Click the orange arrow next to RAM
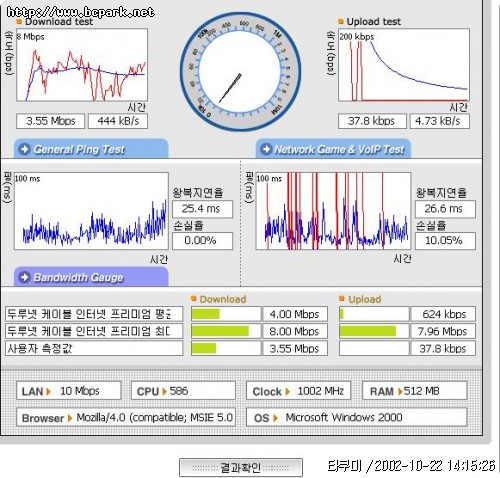The width and height of the screenshot is (500, 478). [400, 391]
